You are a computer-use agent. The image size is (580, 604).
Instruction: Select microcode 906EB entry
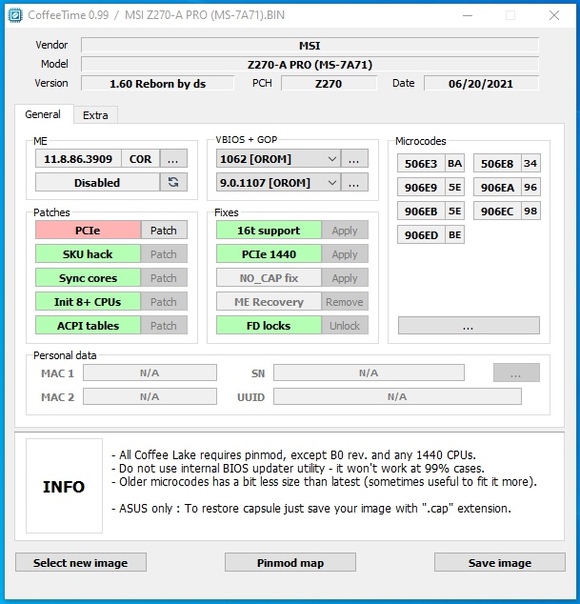coord(421,211)
